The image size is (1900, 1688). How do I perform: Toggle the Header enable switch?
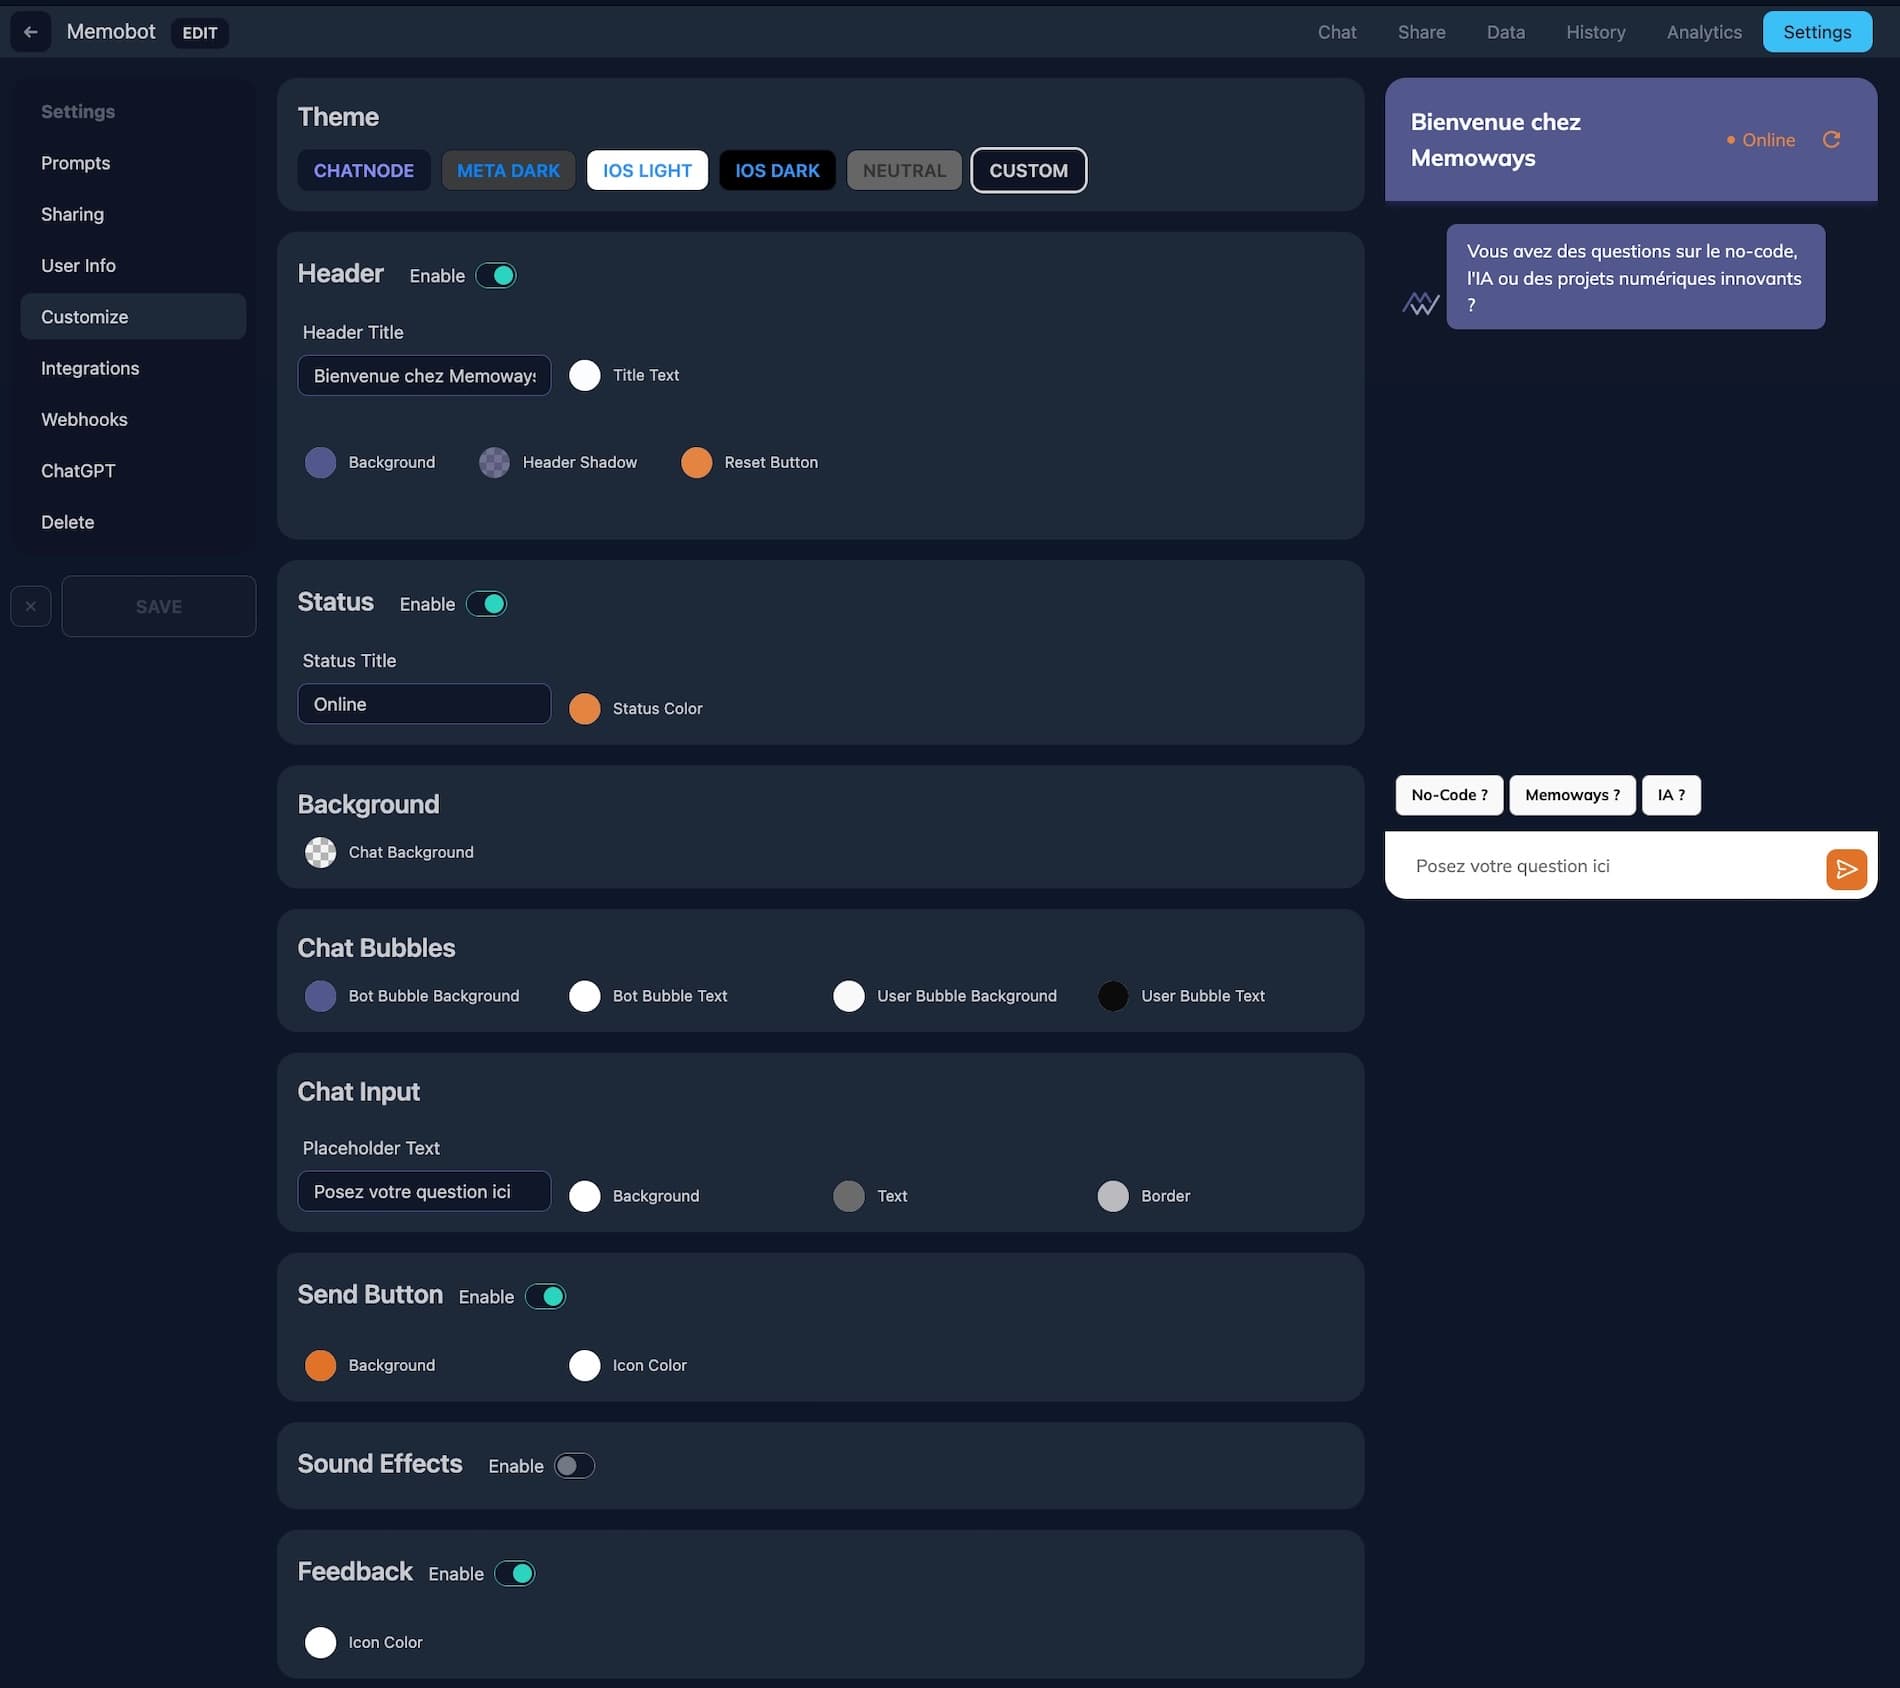pyautogui.click(x=496, y=275)
